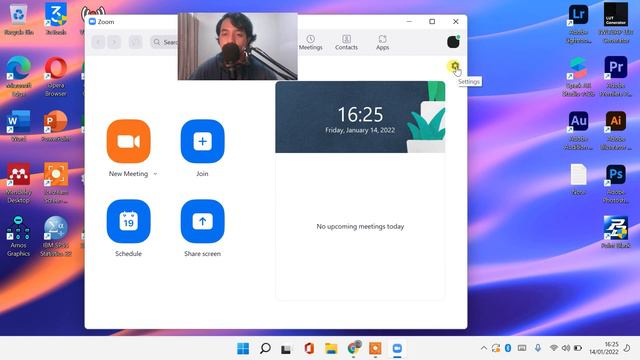
Task: Open the Wi-Fi tray icon
Action: coord(553,348)
